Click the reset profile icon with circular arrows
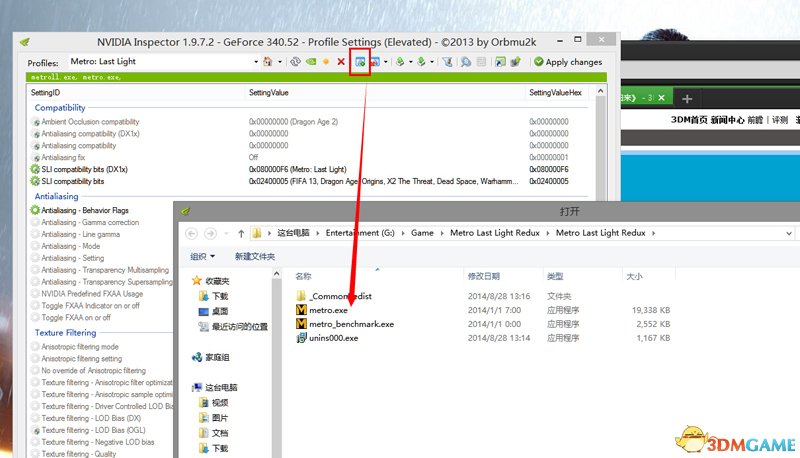The height and width of the screenshot is (458, 800). click(295, 62)
